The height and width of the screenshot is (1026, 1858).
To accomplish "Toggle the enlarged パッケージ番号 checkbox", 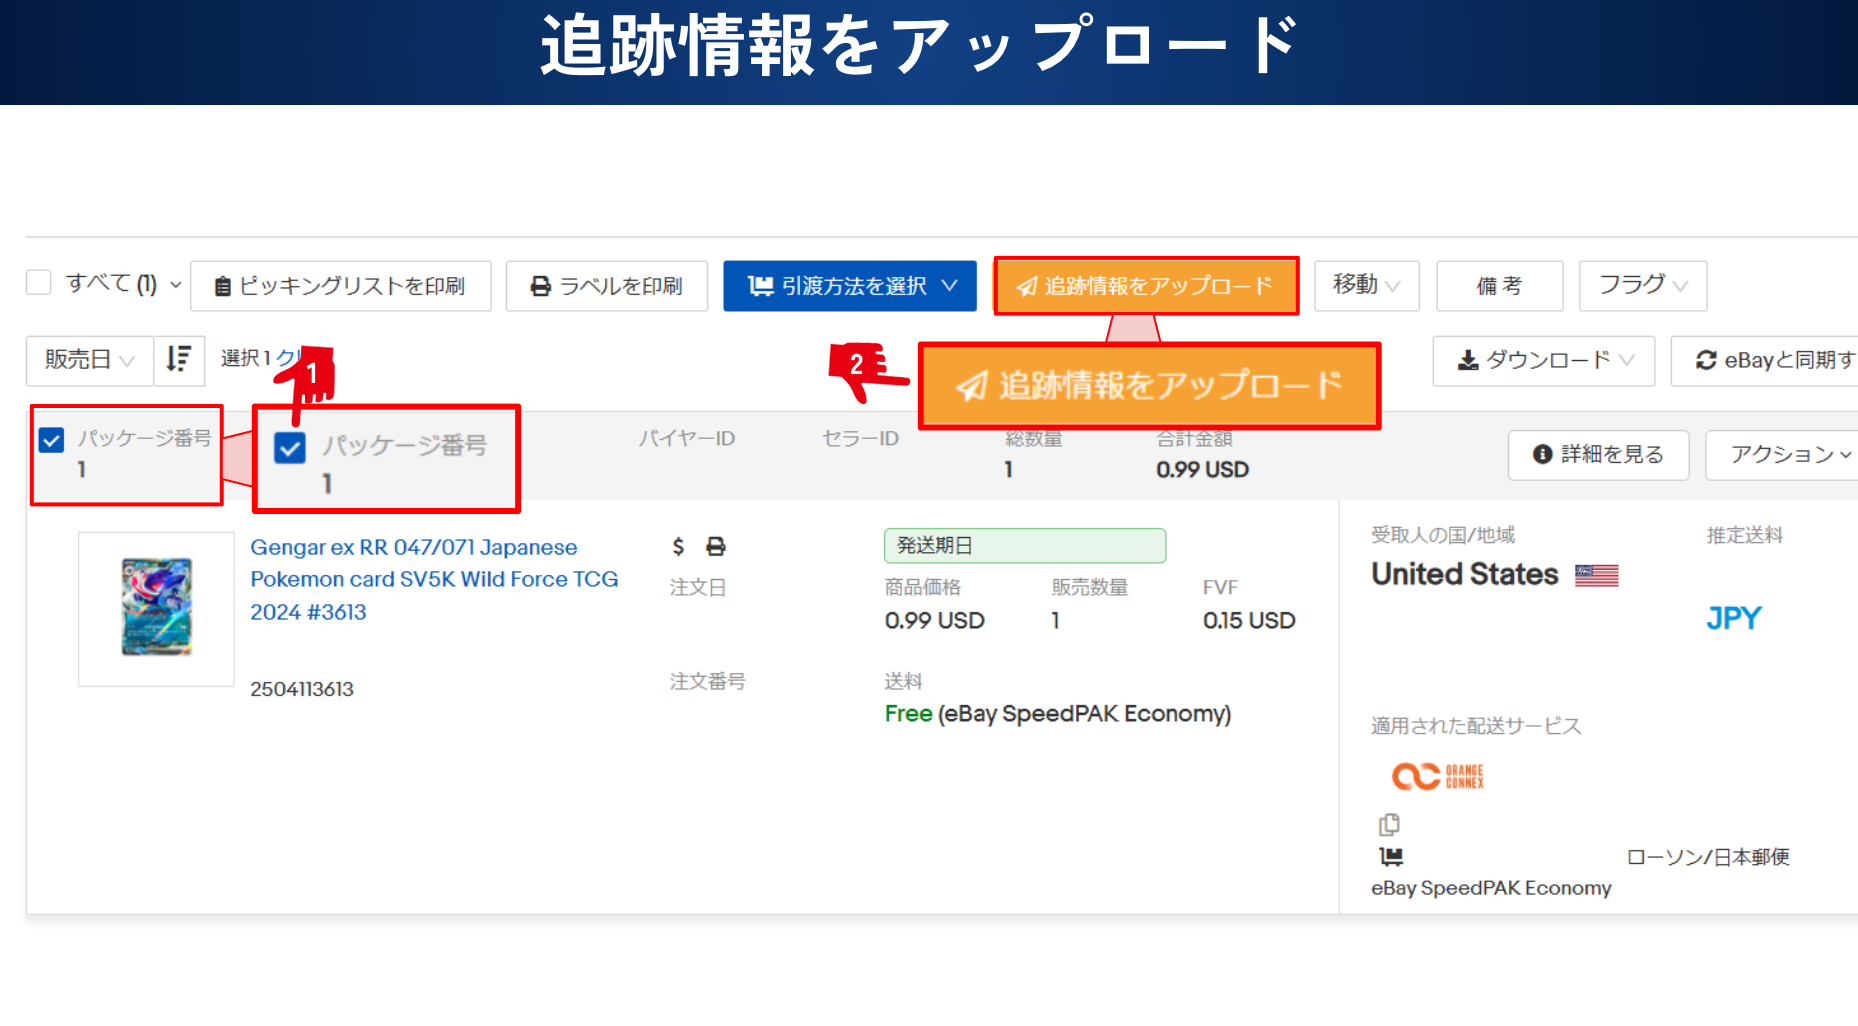I will [x=291, y=448].
